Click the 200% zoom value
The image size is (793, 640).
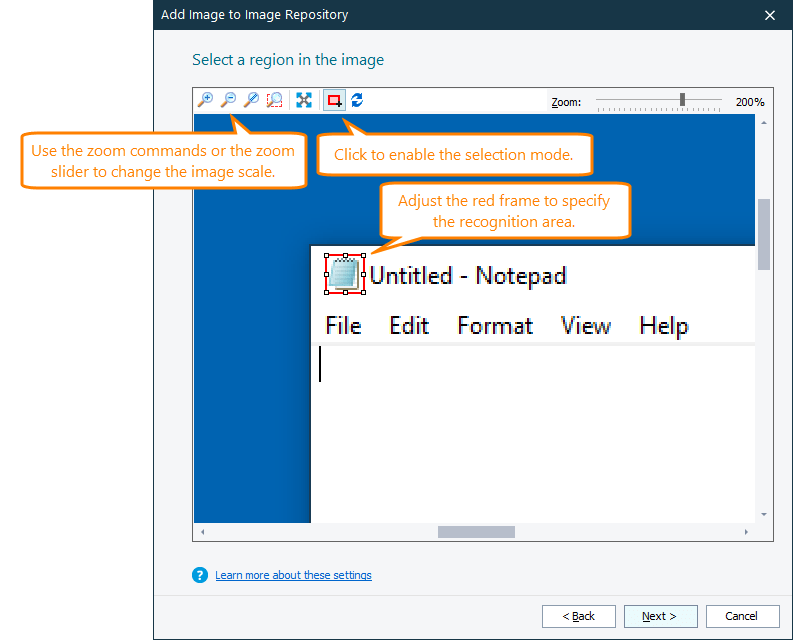tap(750, 102)
